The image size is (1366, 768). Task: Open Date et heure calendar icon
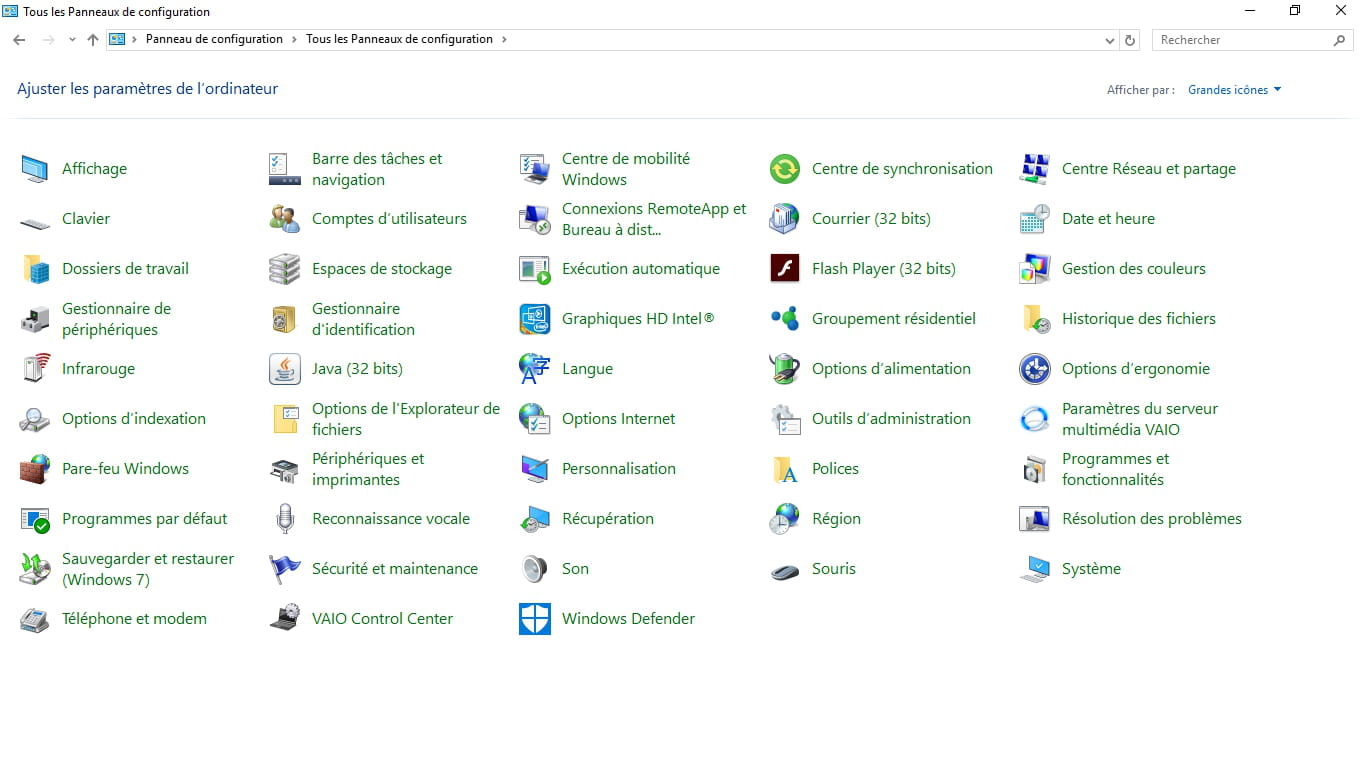[1035, 219]
